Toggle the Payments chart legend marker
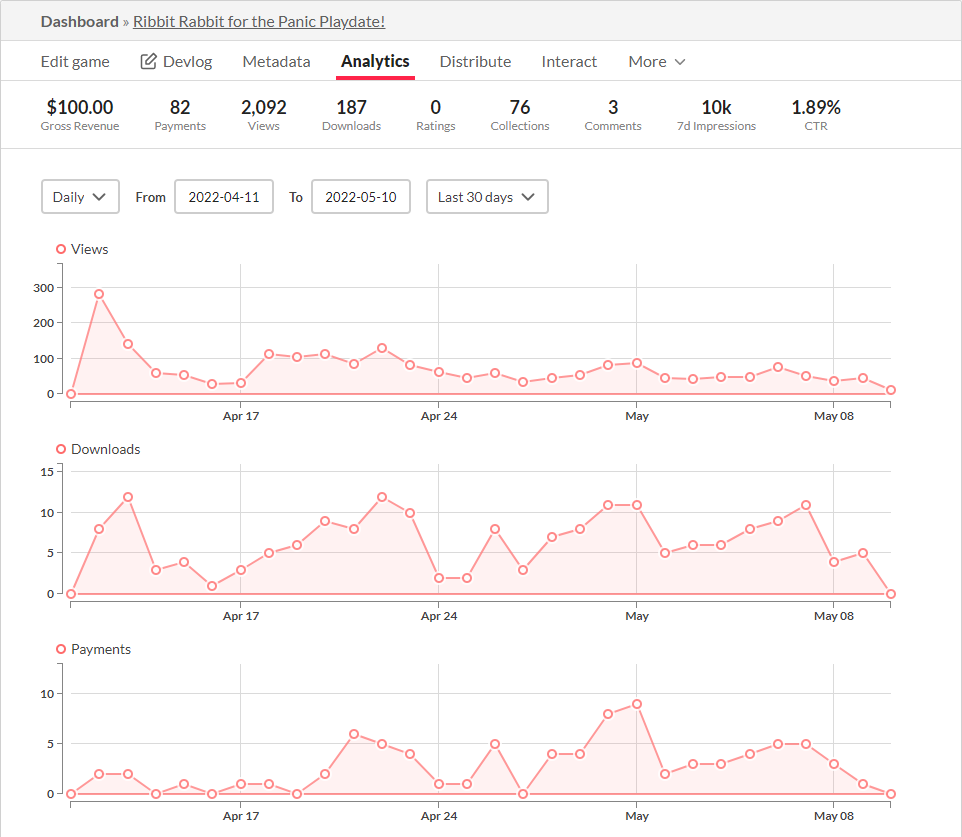Screen dimensions: 962x837 (61, 649)
